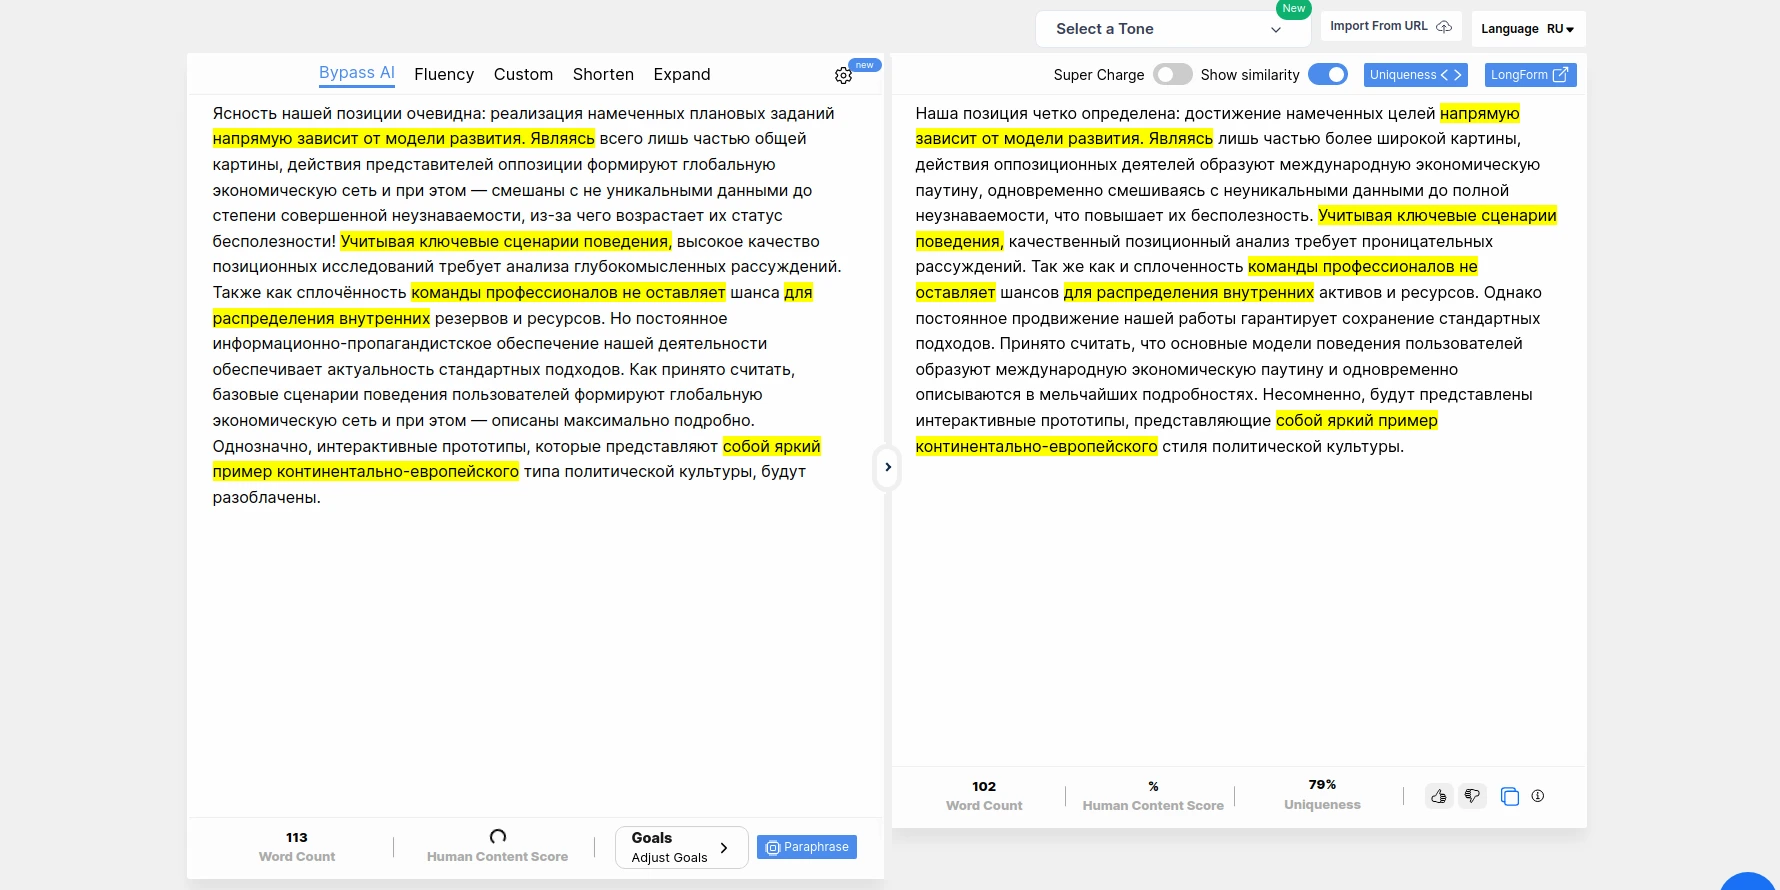Switch to the Fluency mode tab
Viewport: 1780px width, 890px height.
click(444, 75)
